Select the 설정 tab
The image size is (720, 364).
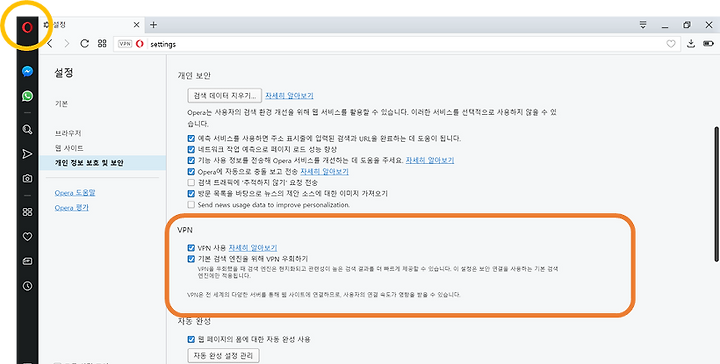click(x=92, y=25)
